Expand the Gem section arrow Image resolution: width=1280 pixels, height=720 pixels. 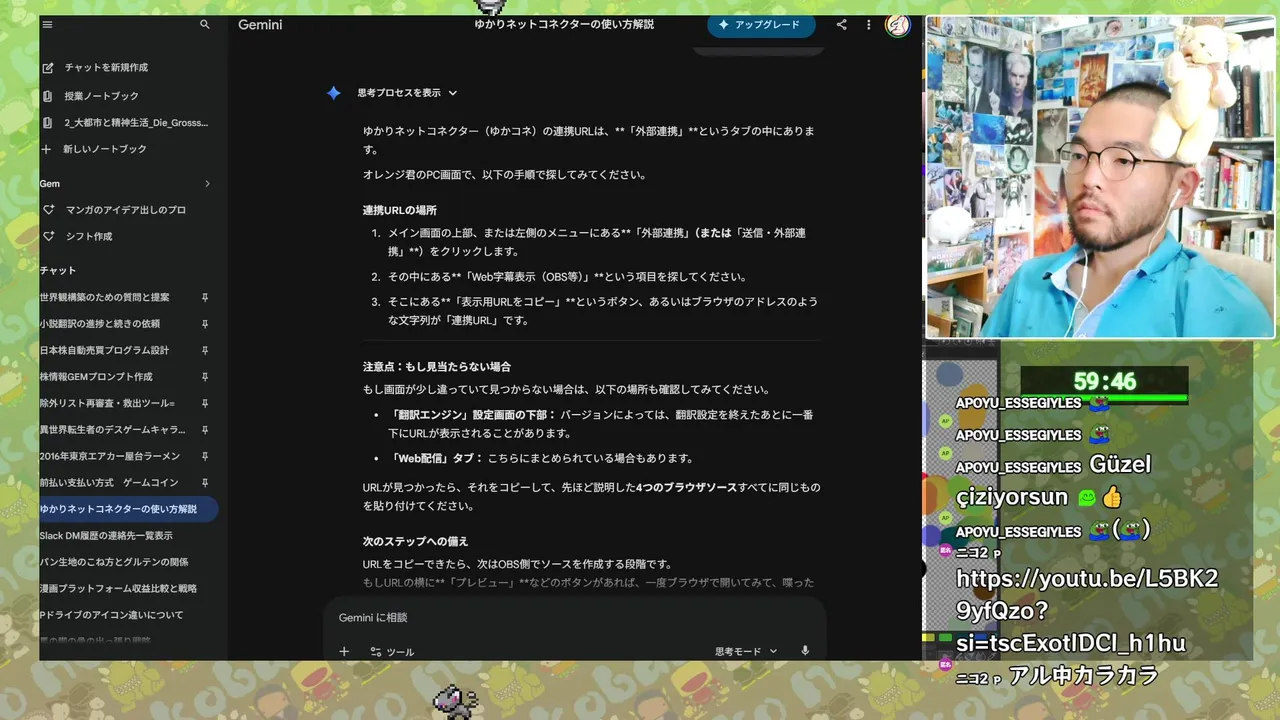tap(208, 184)
